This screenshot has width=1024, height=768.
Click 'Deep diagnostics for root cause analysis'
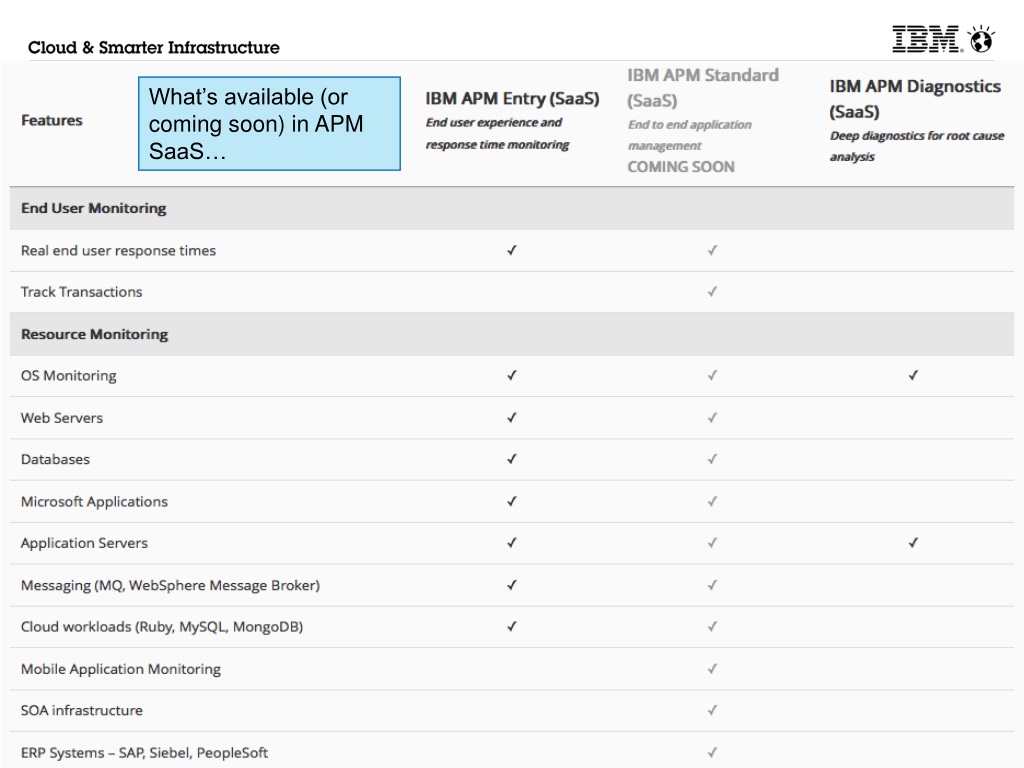coord(917,146)
